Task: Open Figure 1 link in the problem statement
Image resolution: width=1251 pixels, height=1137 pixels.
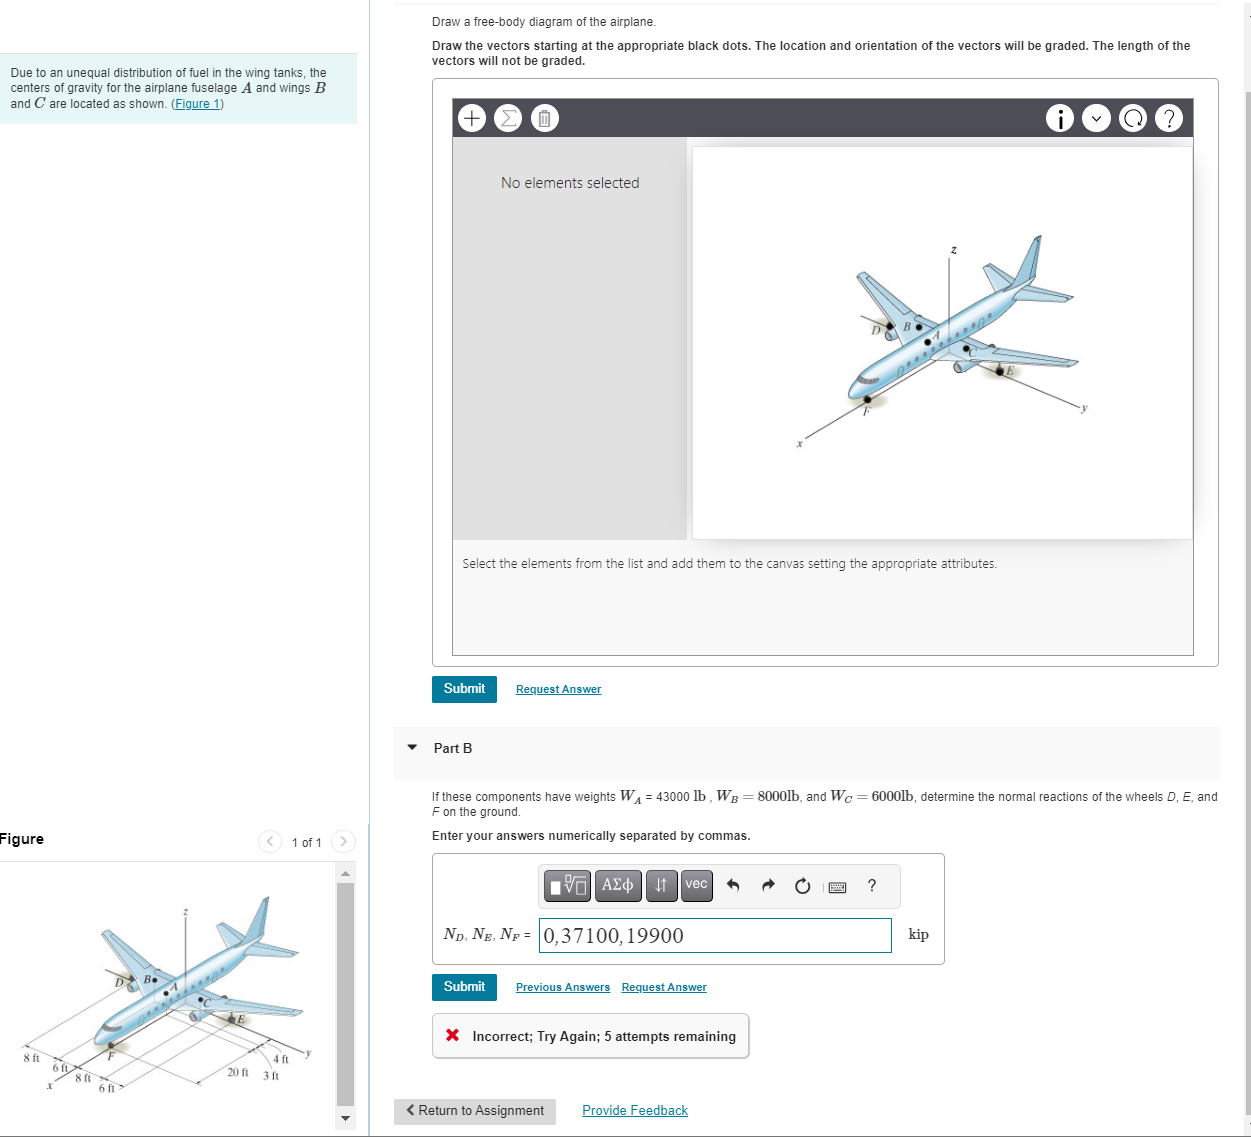Action: coord(196,103)
